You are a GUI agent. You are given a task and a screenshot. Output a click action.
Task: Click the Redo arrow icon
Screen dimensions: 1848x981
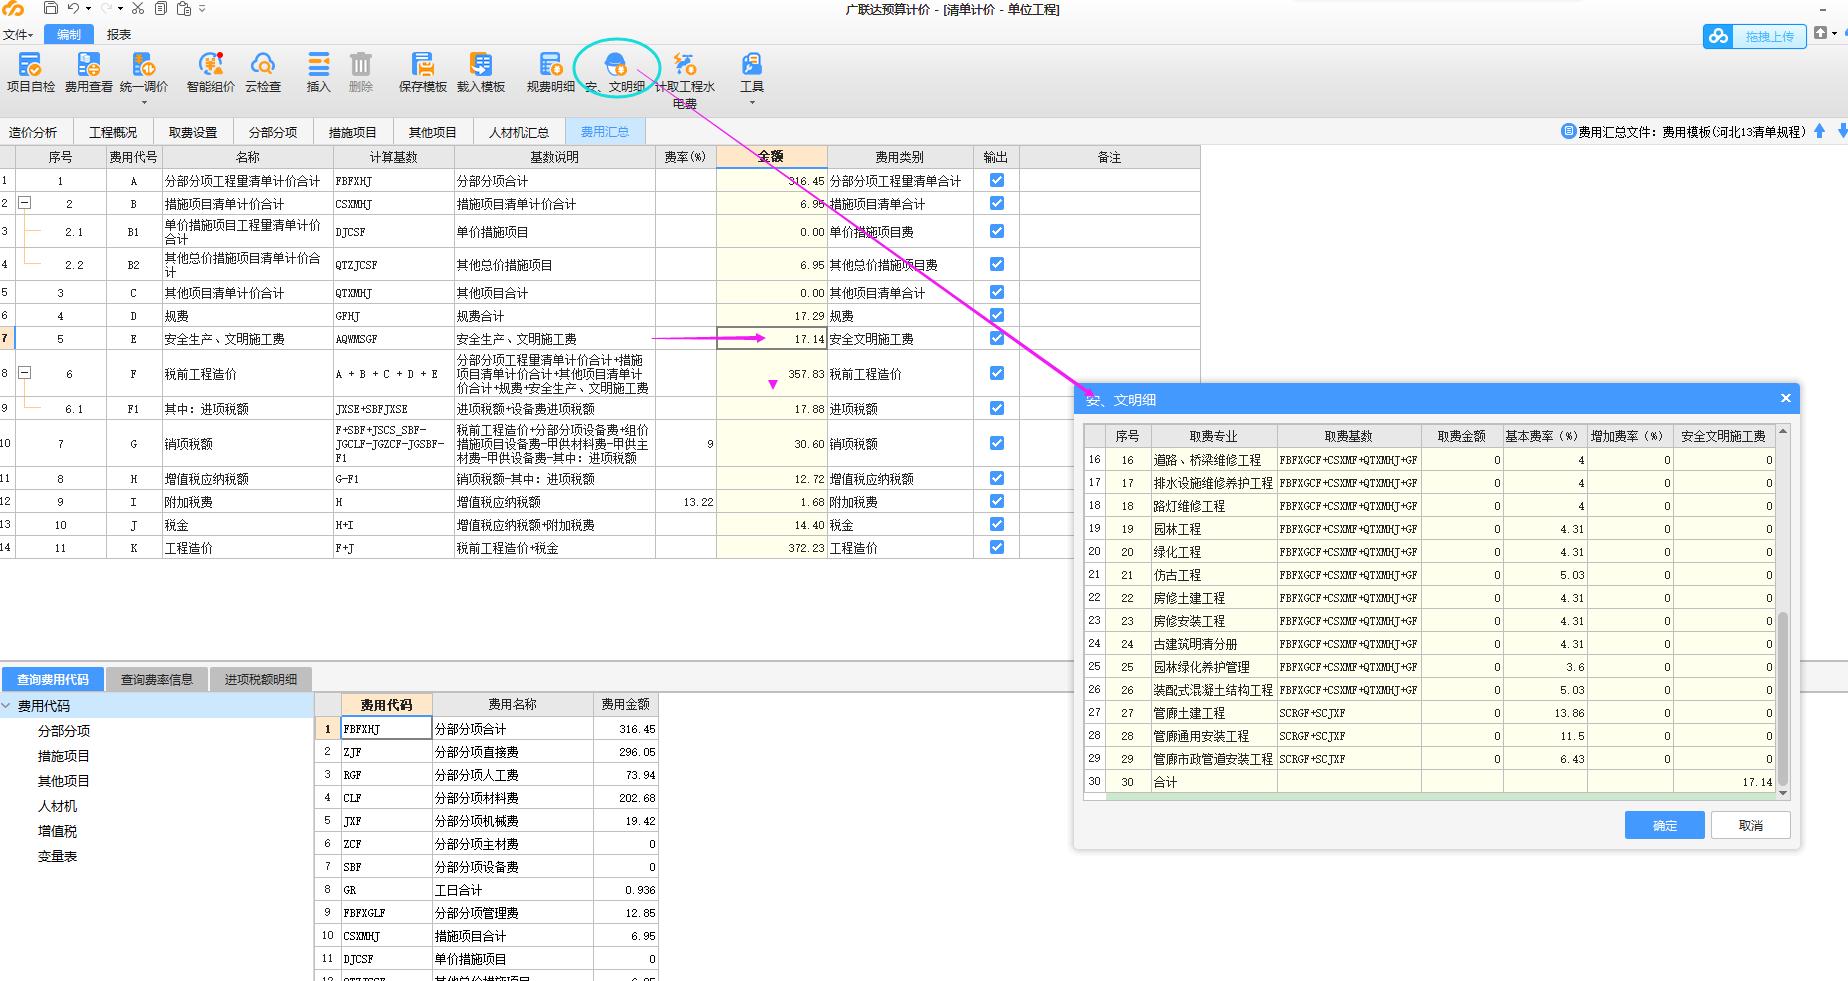(106, 8)
